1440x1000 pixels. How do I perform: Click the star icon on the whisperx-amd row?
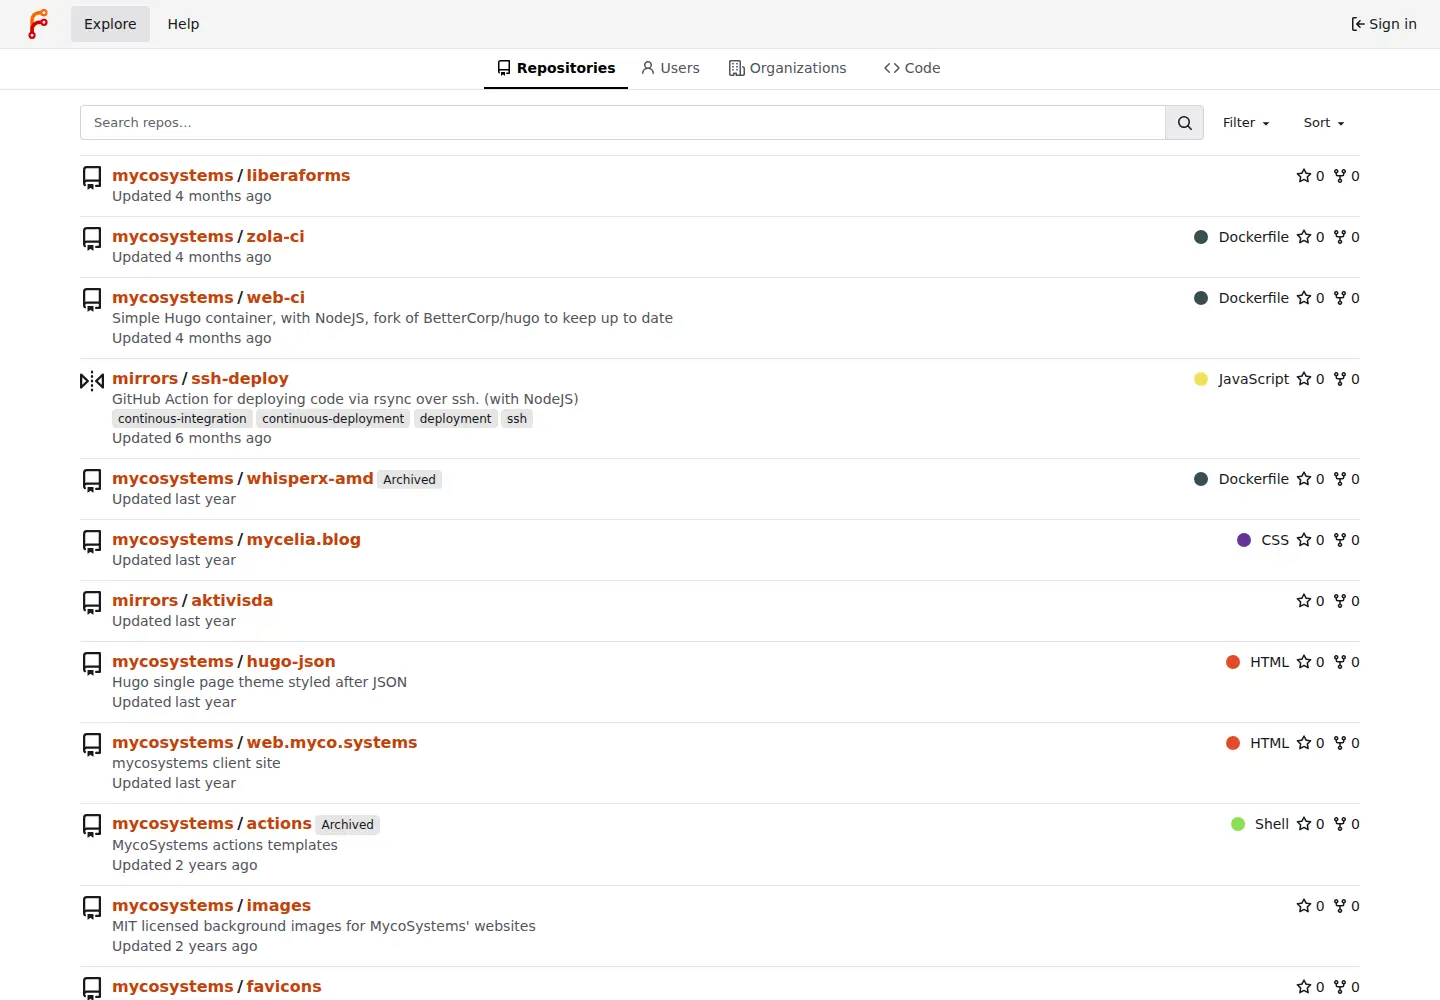(x=1304, y=479)
